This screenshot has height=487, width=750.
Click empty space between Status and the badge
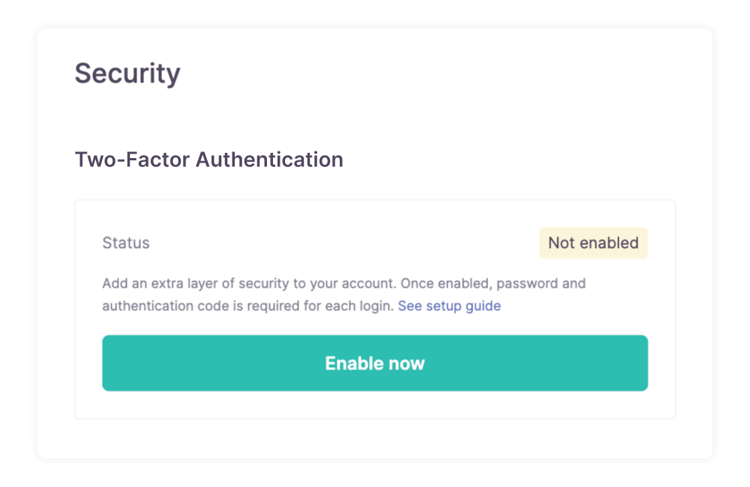pyautogui.click(x=340, y=243)
